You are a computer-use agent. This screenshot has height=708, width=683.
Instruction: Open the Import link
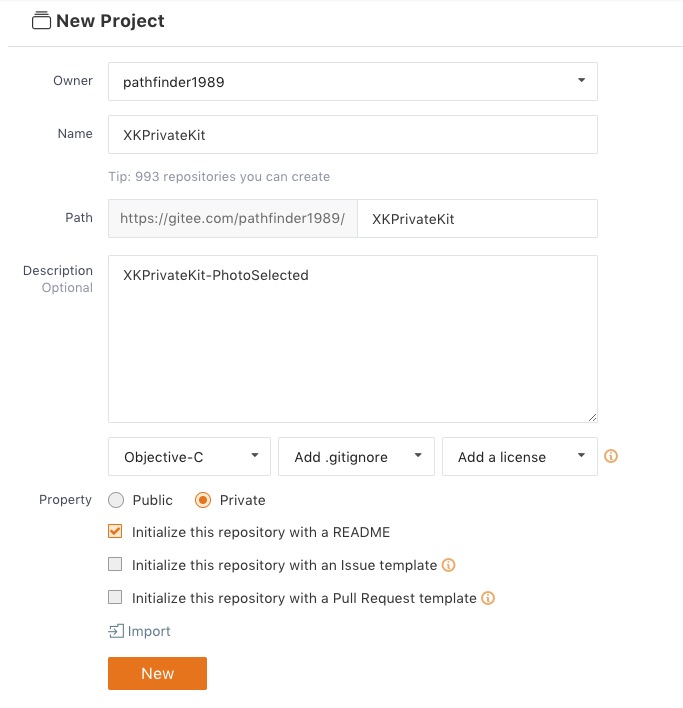(x=149, y=631)
